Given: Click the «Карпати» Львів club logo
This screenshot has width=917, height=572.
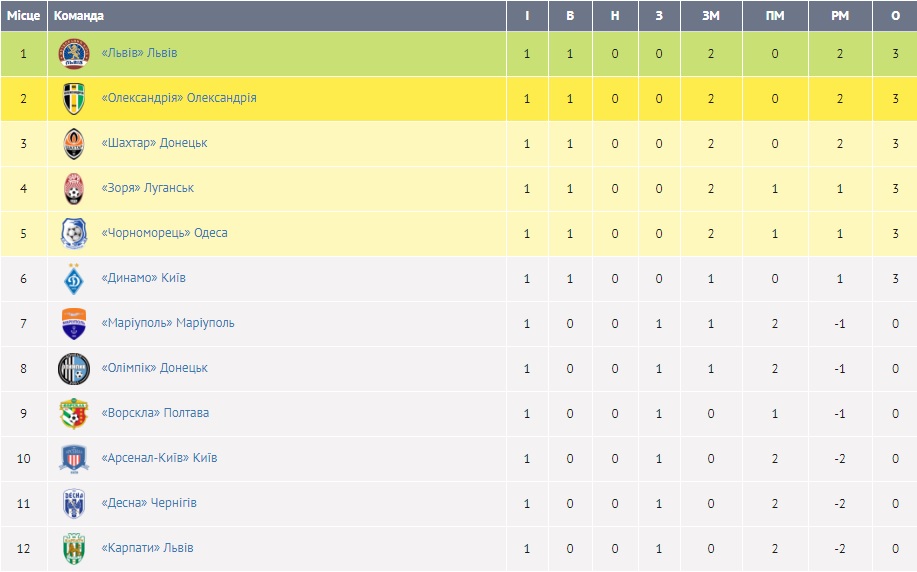Looking at the screenshot, I should click(x=74, y=548).
